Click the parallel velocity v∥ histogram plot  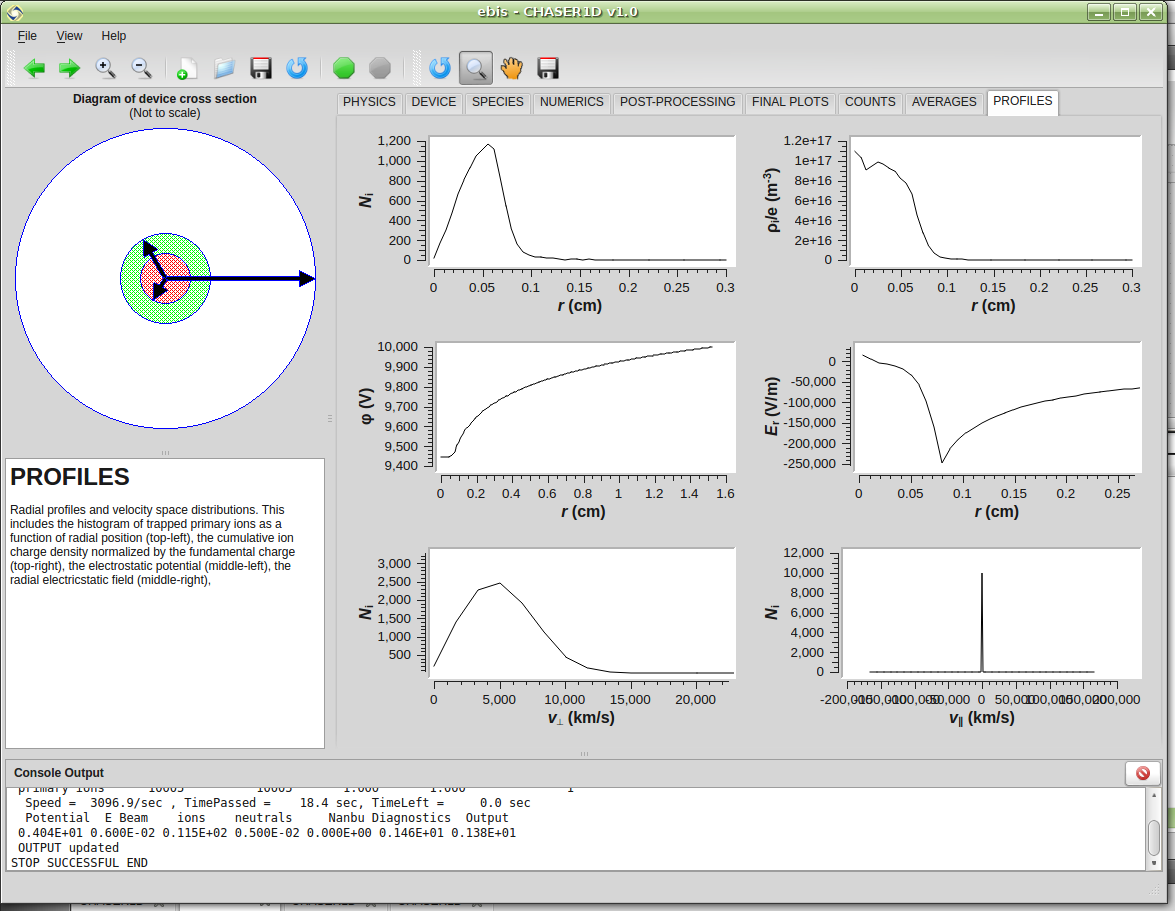point(991,613)
